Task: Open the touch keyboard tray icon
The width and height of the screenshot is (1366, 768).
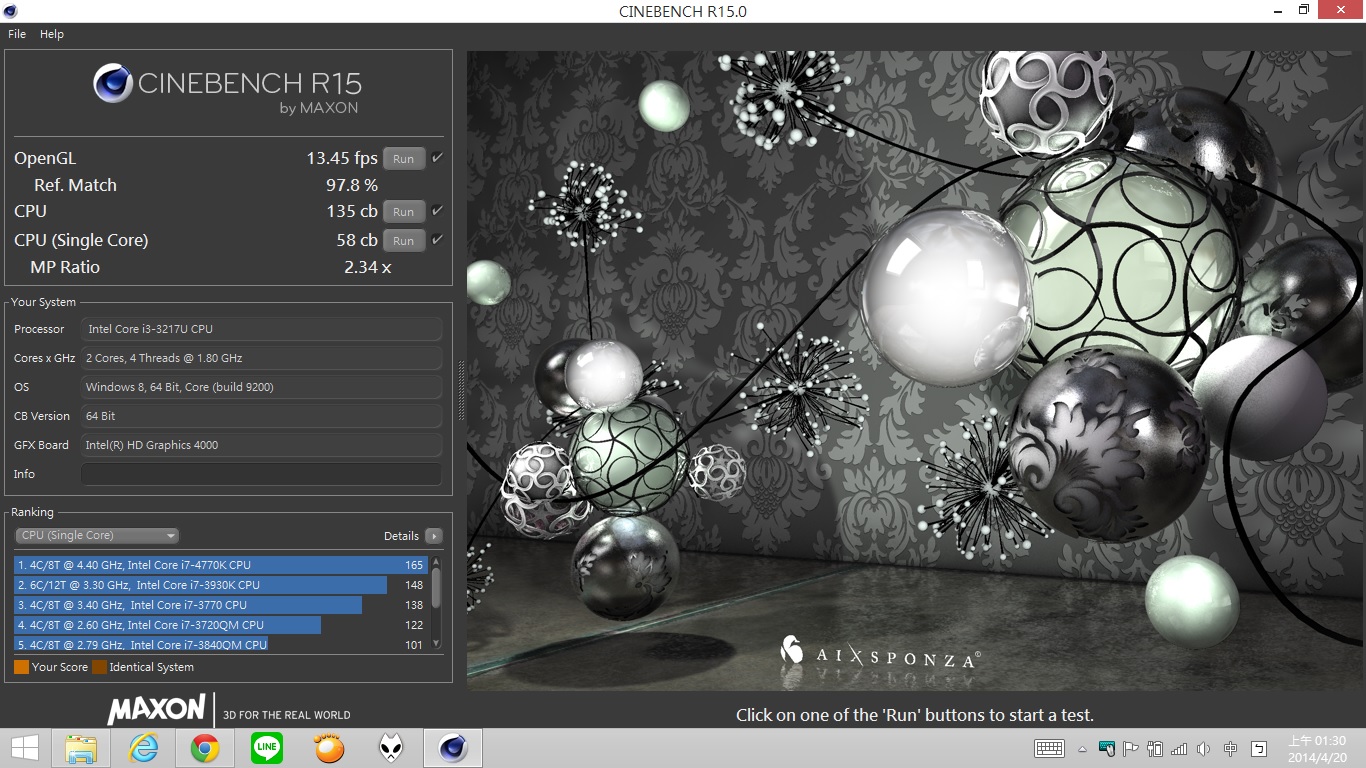Action: tap(1049, 748)
